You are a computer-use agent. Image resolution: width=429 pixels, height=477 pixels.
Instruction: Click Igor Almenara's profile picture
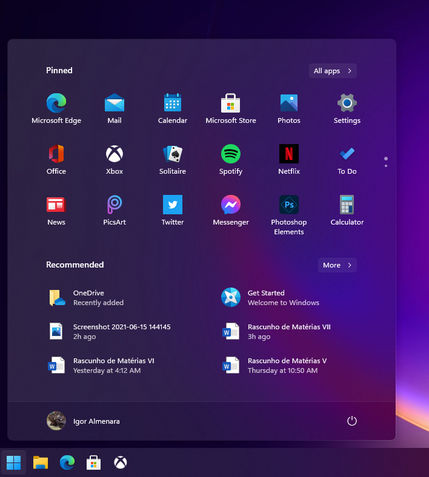point(56,421)
